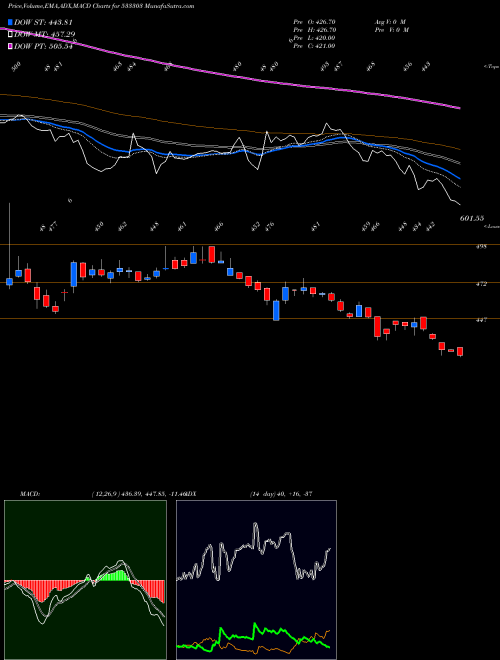This screenshot has width=500, height=660.
Task: Click the 'MACD:' panel heading
Action: (x=30, y=493)
